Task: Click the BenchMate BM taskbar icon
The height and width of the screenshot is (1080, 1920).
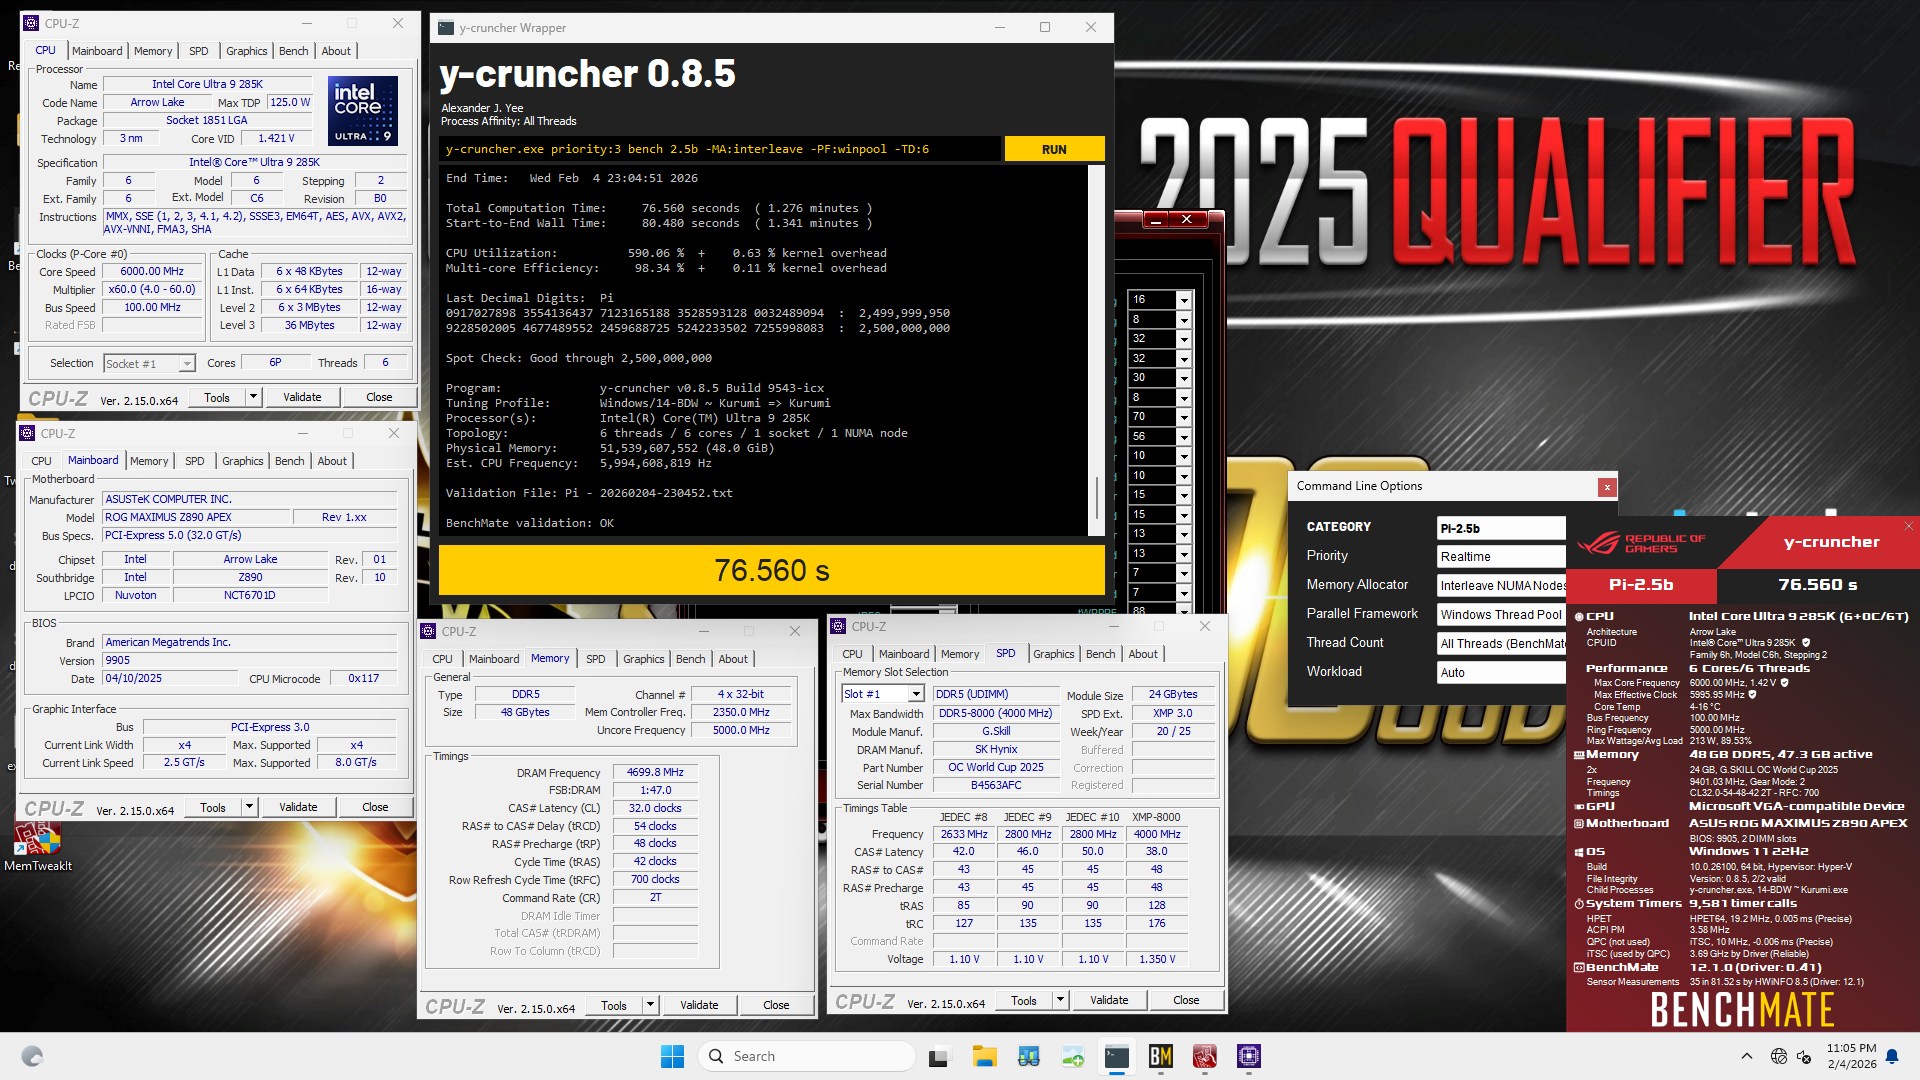Action: click(x=1161, y=1056)
